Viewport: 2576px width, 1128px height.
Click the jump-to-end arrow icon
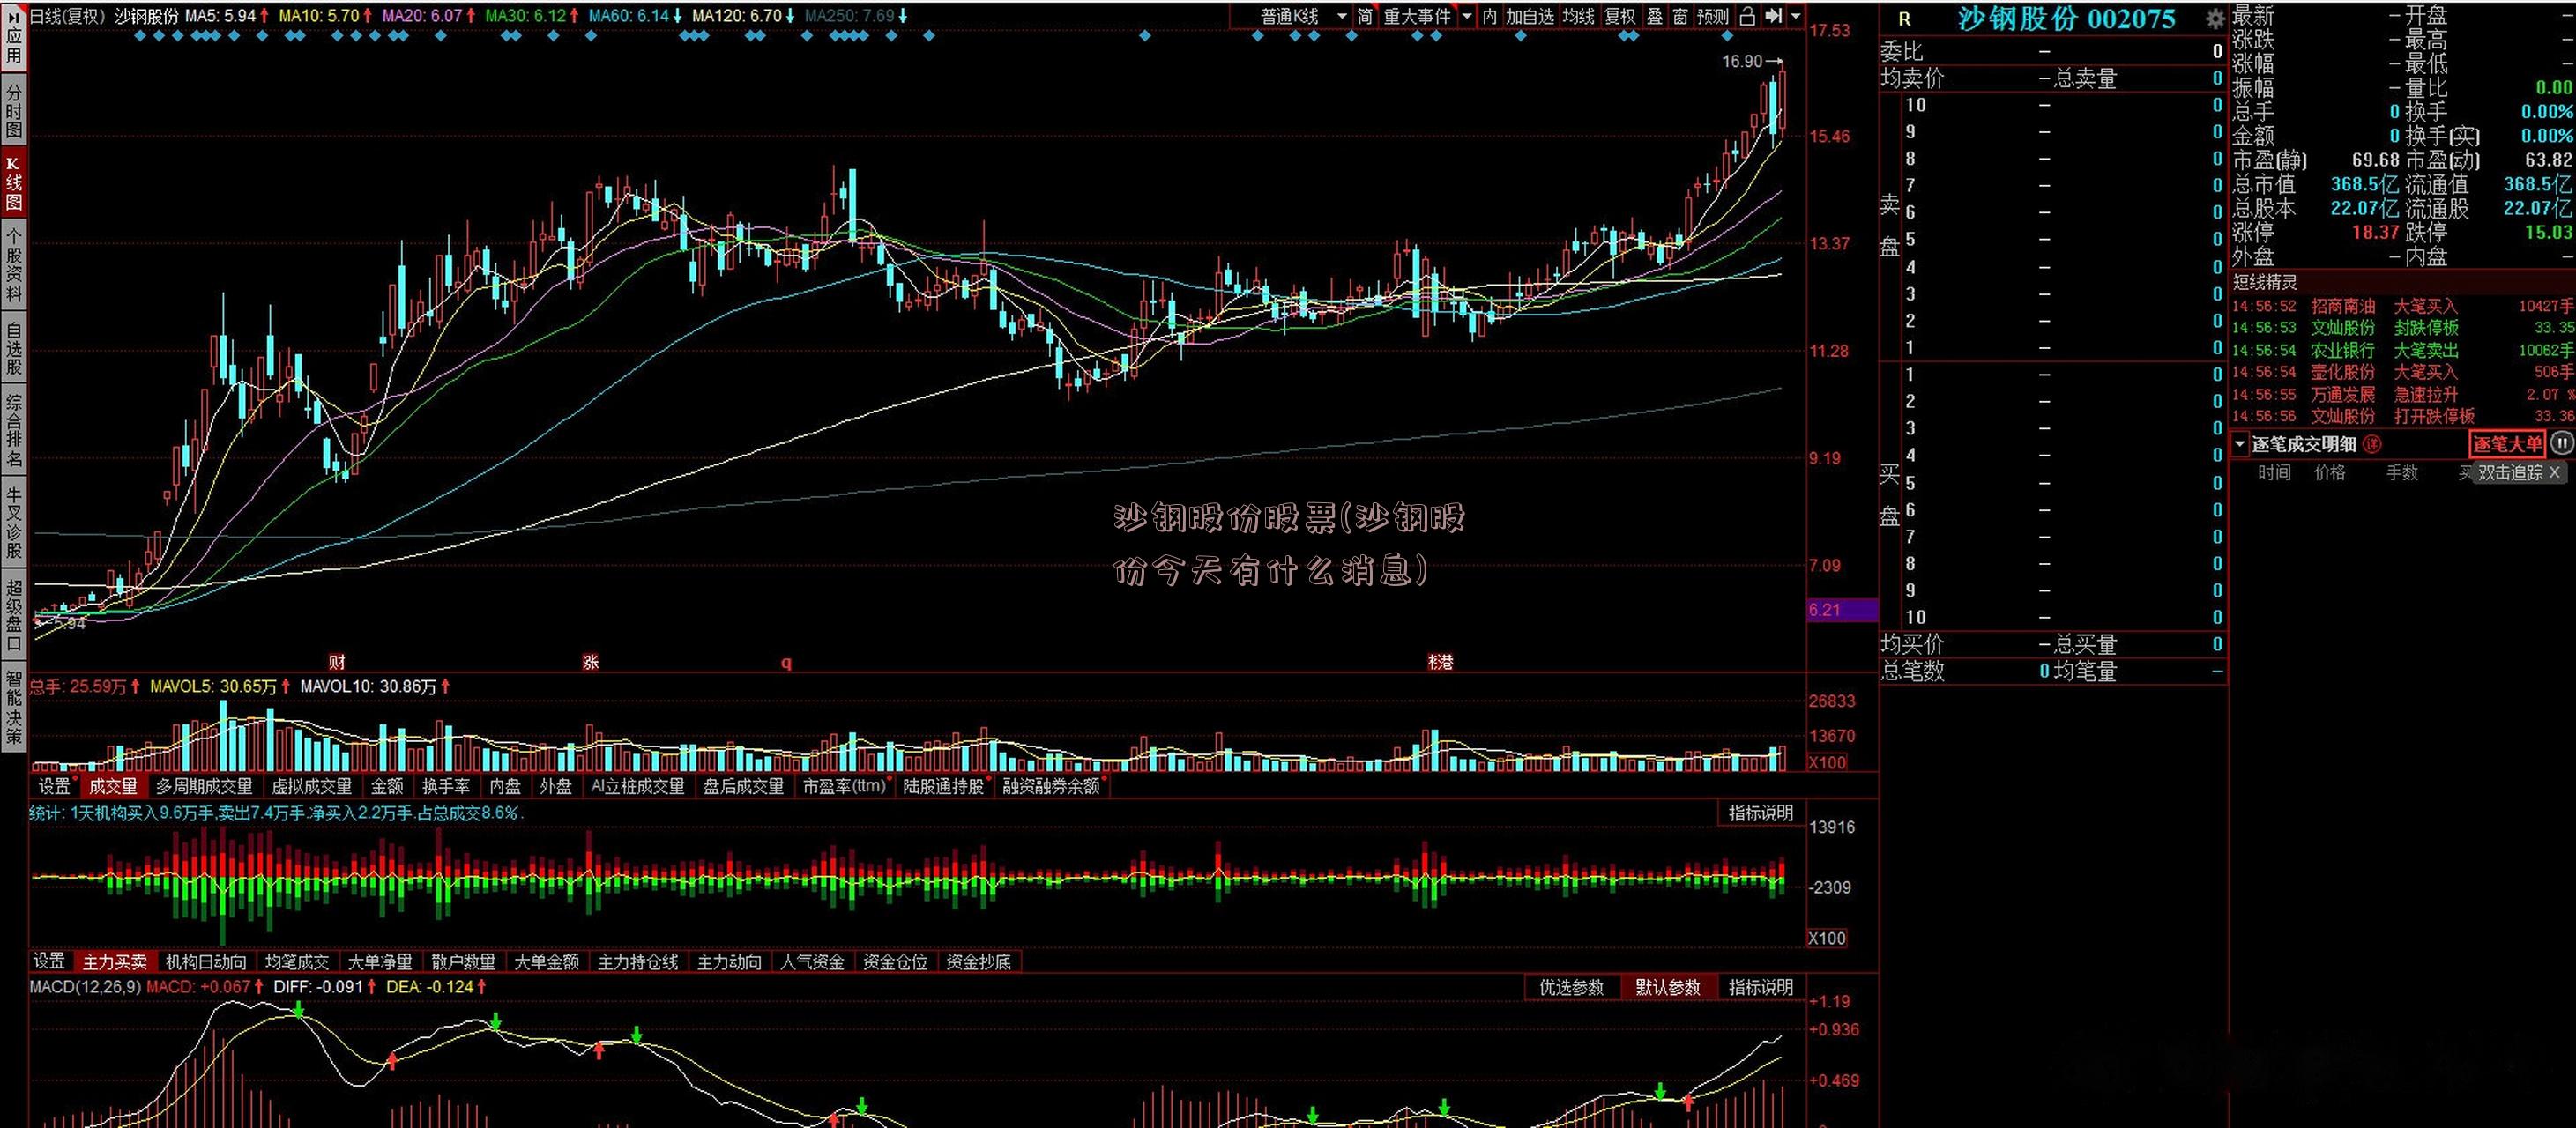coord(1773,16)
